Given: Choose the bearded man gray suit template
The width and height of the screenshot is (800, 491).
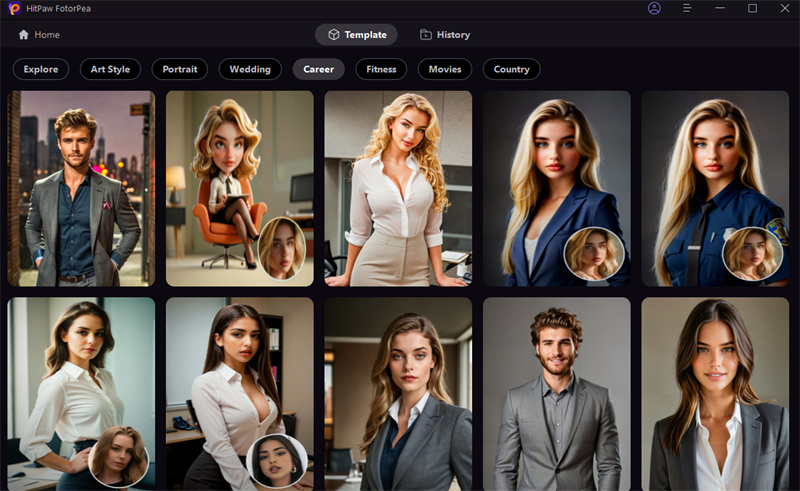Looking at the screenshot, I should [x=557, y=394].
